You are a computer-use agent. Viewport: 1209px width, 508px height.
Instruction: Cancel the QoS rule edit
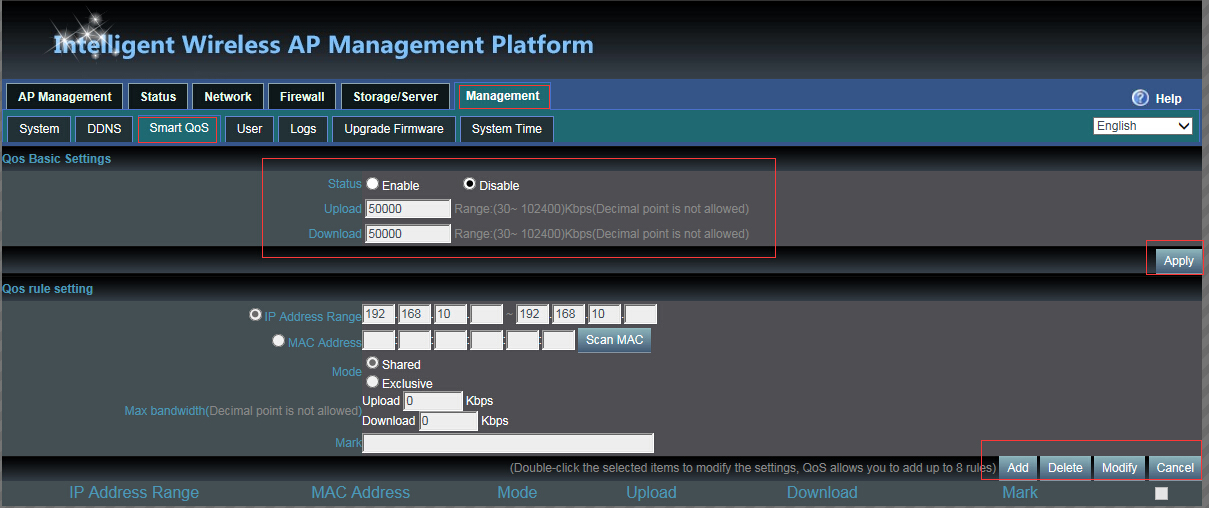1175,467
